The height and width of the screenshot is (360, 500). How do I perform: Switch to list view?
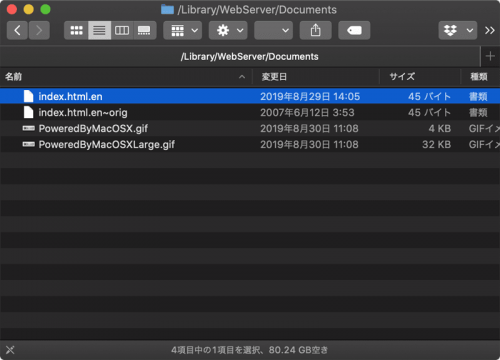coord(99,30)
